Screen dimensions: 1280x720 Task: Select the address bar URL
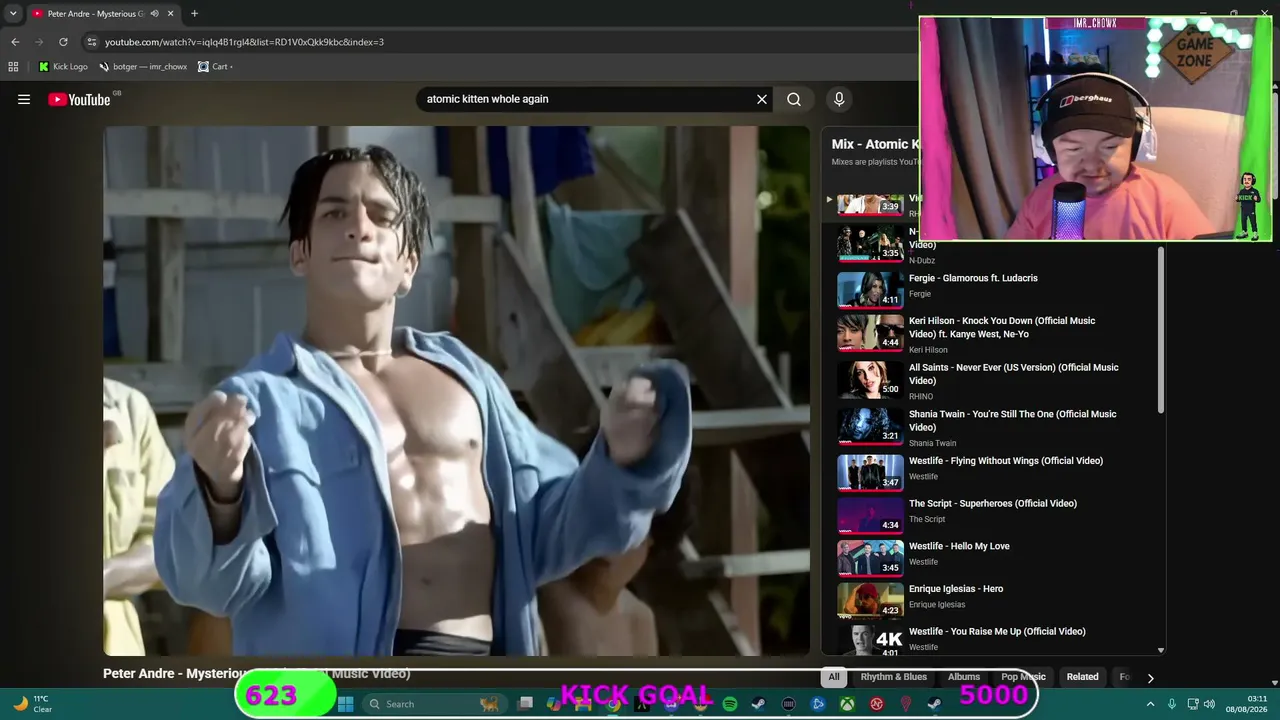tap(244, 42)
